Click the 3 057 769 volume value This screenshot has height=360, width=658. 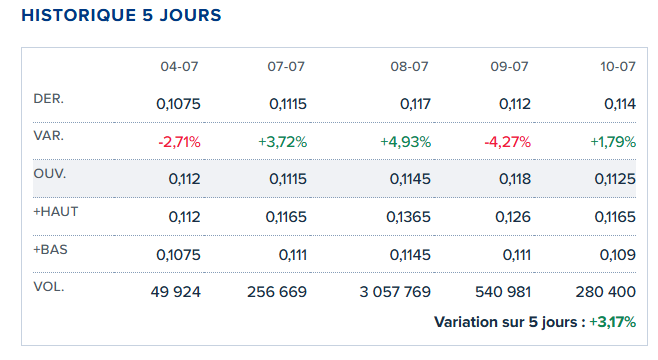tap(395, 292)
